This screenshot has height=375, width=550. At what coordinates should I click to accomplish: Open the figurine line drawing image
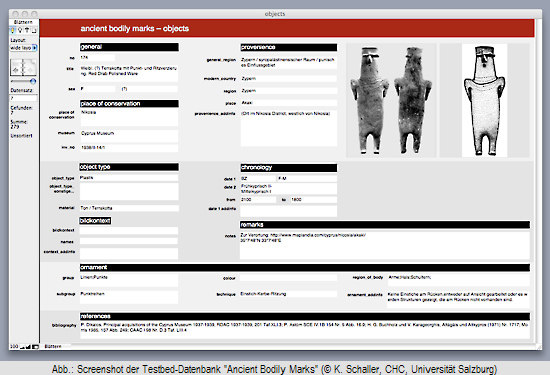click(x=484, y=100)
